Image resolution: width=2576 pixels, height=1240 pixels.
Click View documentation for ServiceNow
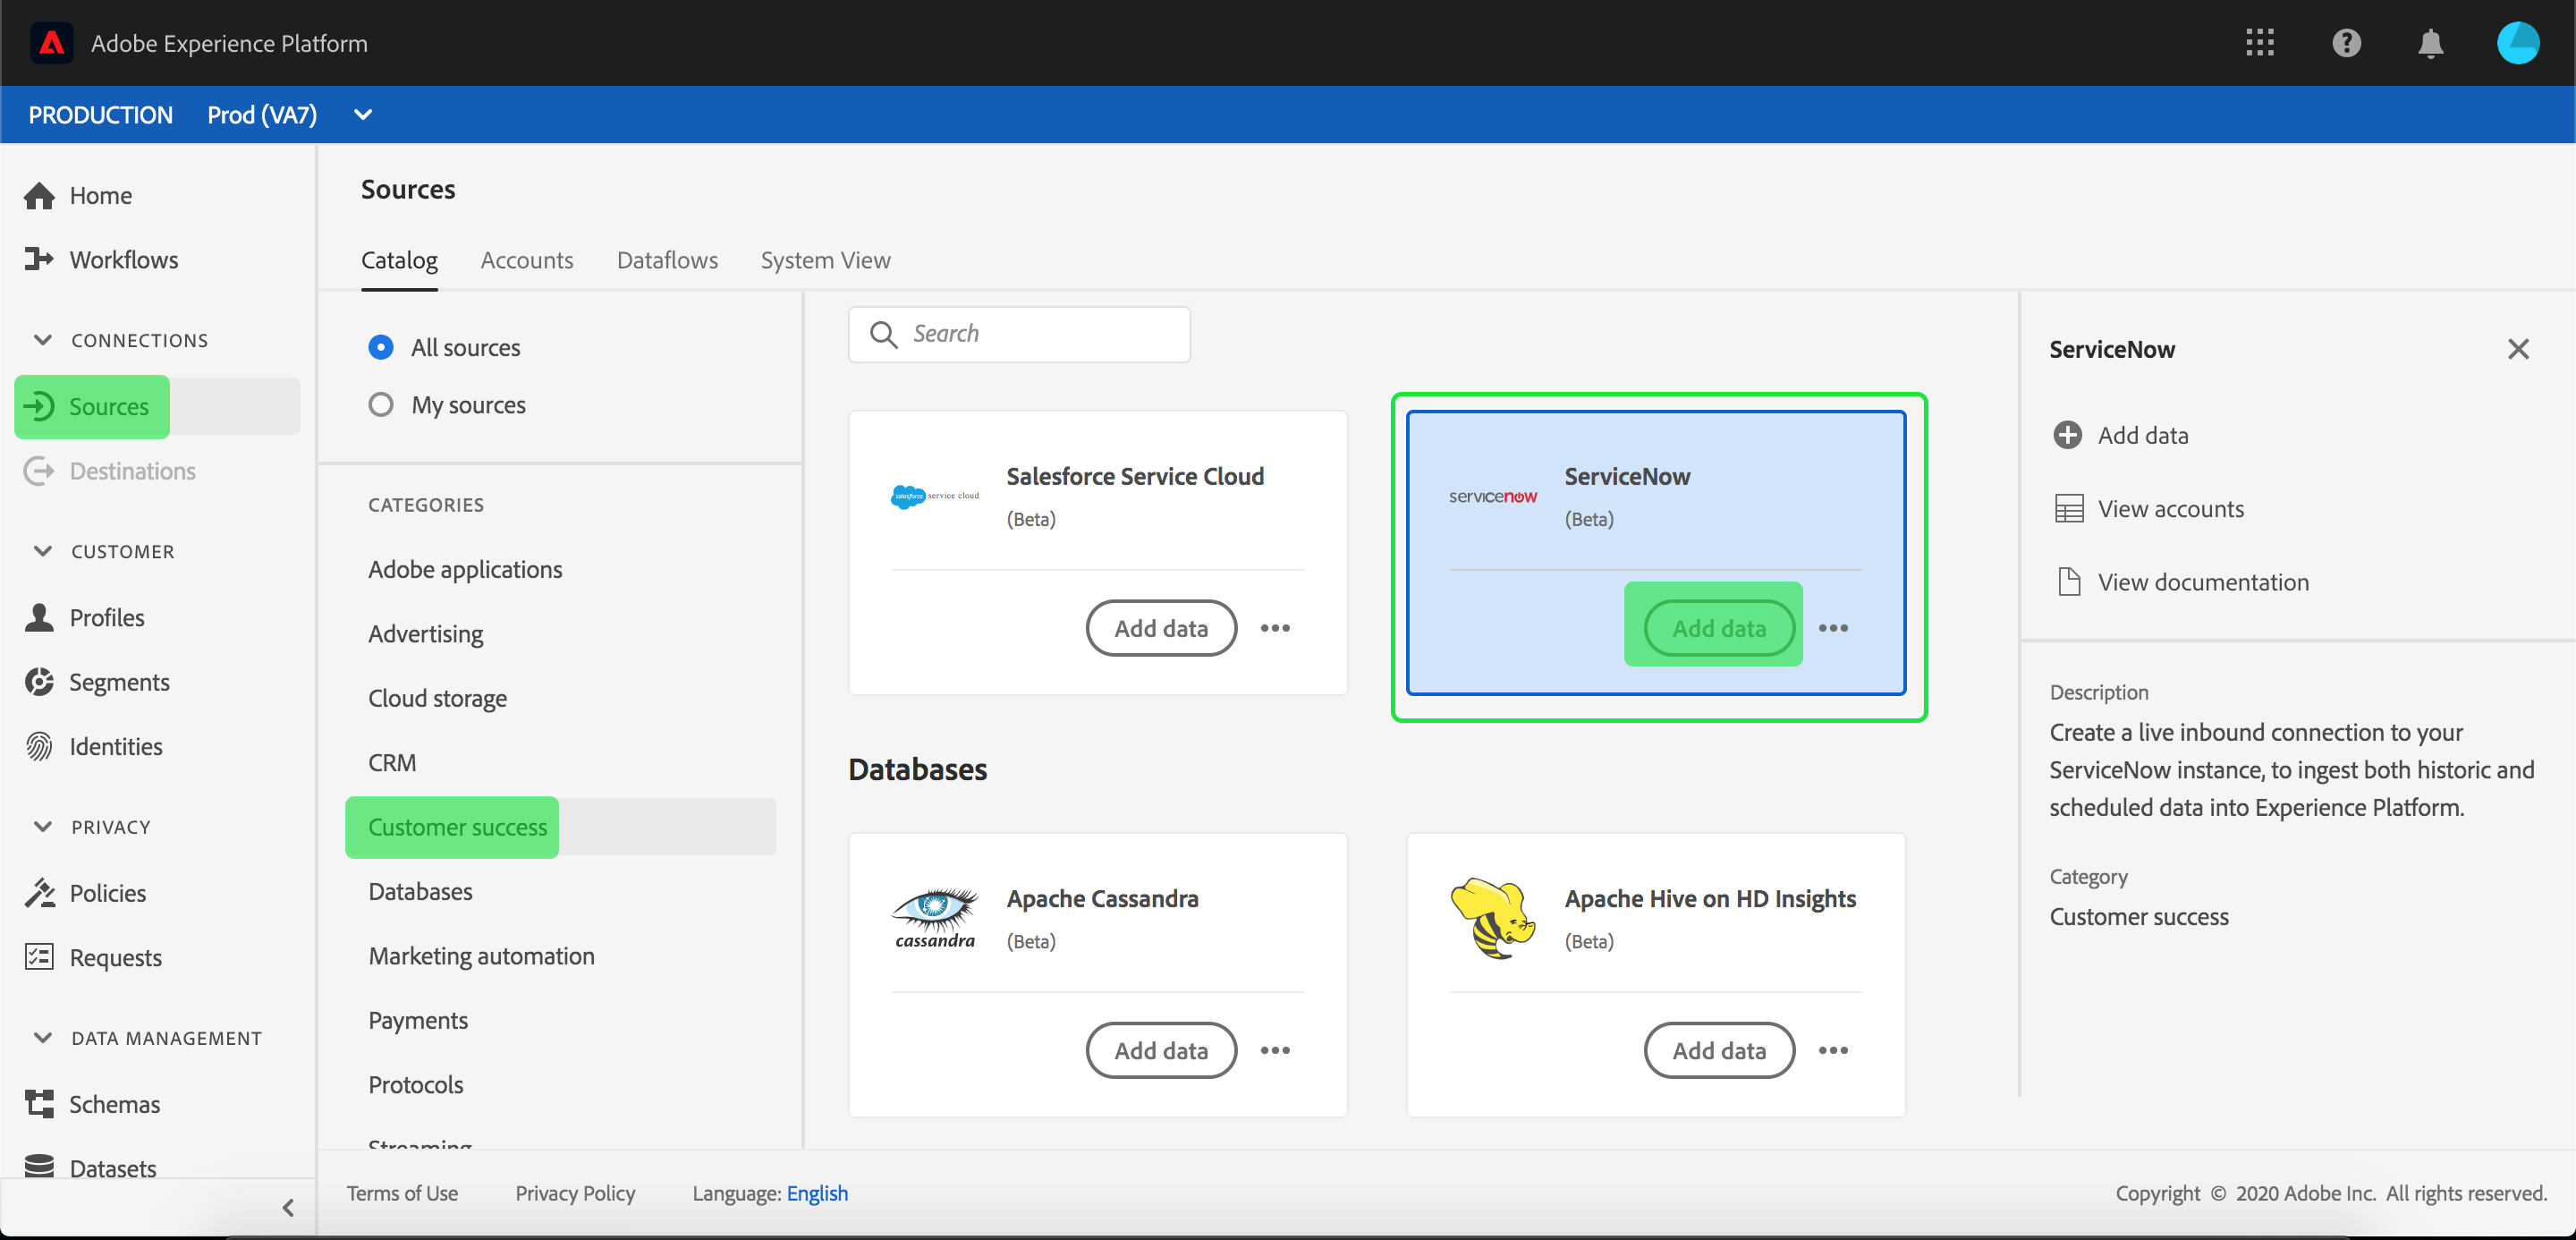pos(2203,580)
